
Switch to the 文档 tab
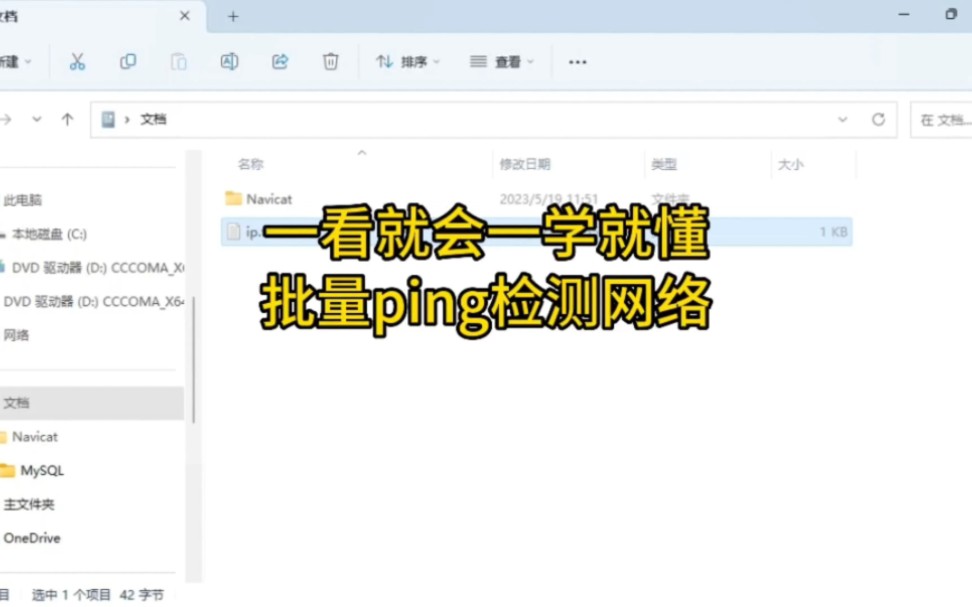click(90, 16)
